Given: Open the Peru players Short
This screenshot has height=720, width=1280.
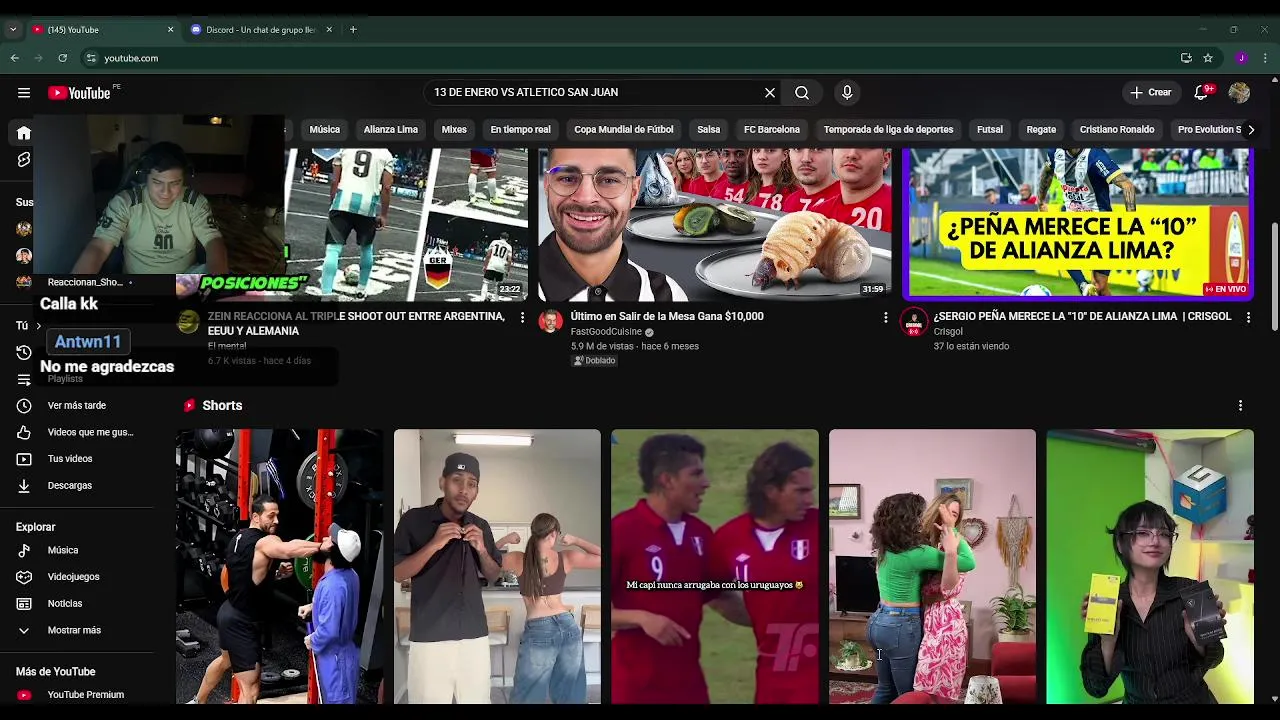Looking at the screenshot, I should tap(714, 567).
